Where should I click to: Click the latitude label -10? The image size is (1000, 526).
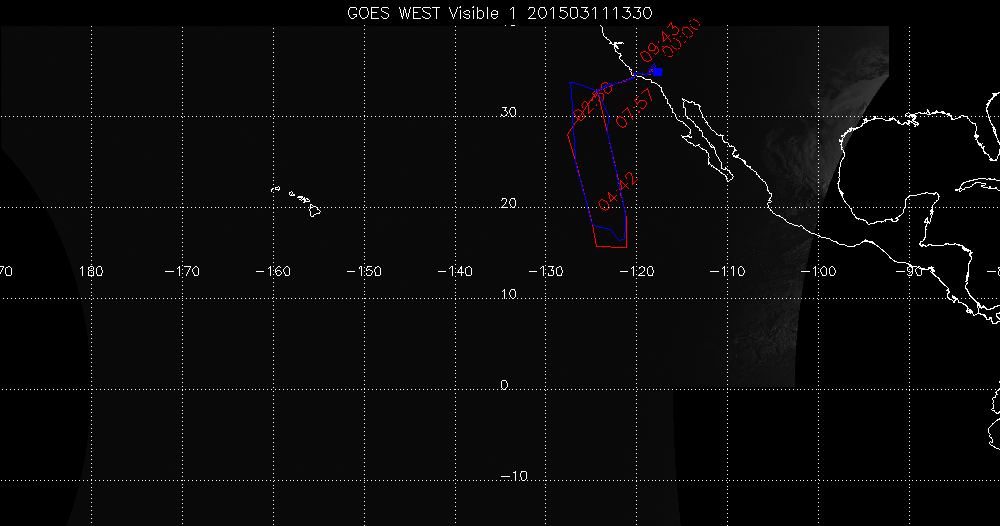[x=513, y=476]
